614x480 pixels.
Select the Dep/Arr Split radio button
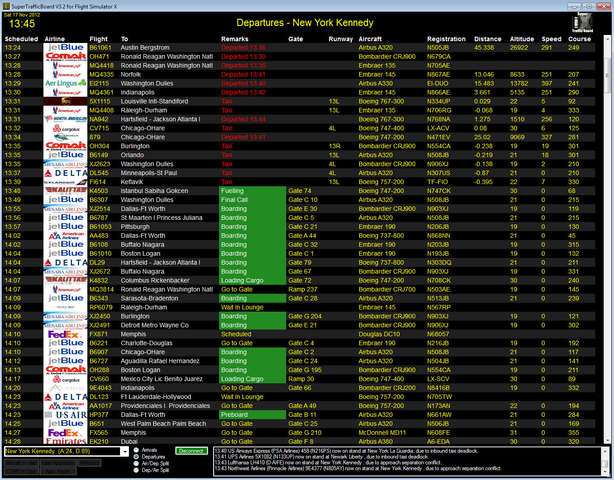pyautogui.click(x=136, y=470)
